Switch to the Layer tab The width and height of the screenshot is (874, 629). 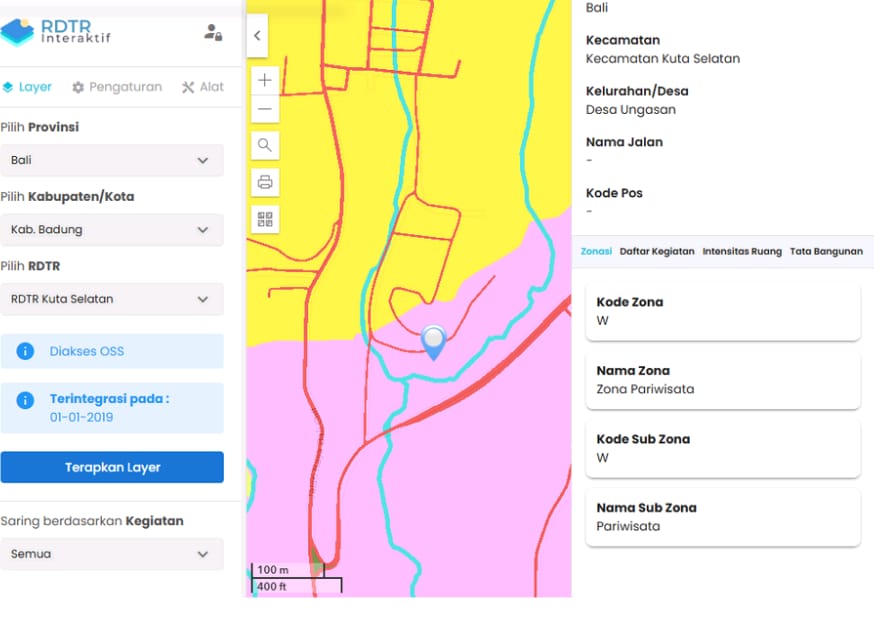coord(27,87)
